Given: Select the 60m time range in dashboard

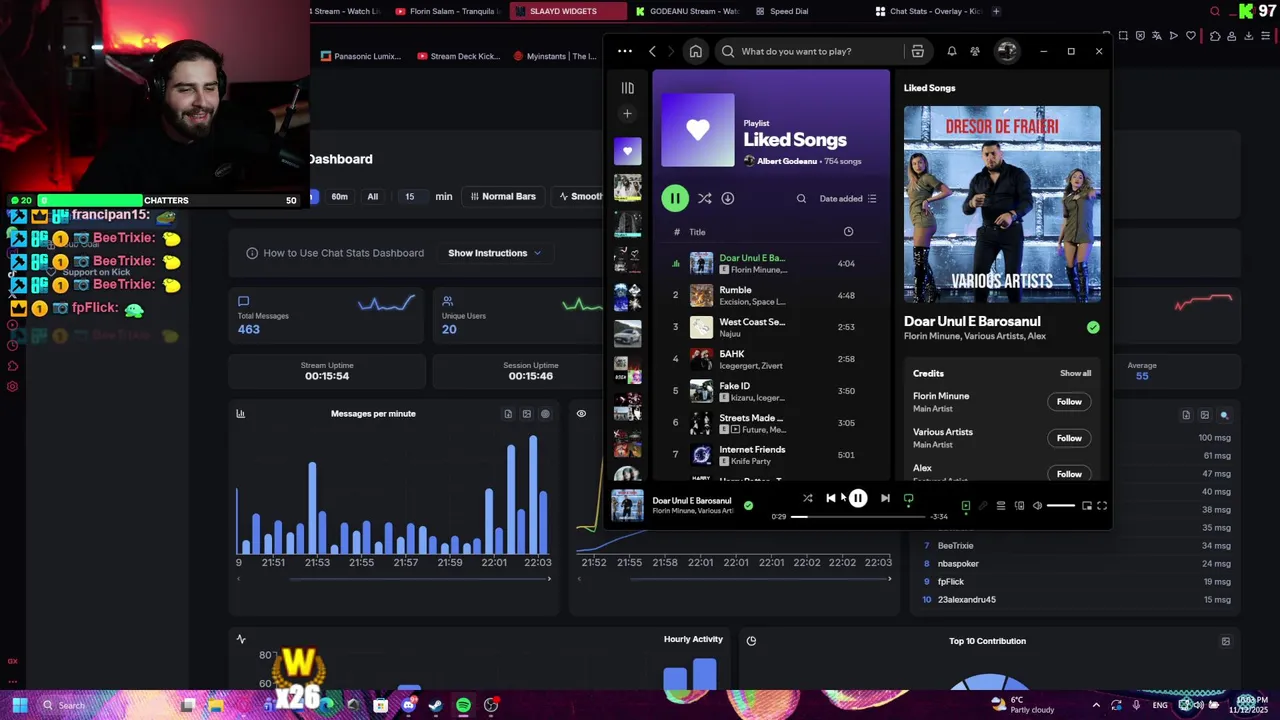Looking at the screenshot, I should click(339, 197).
